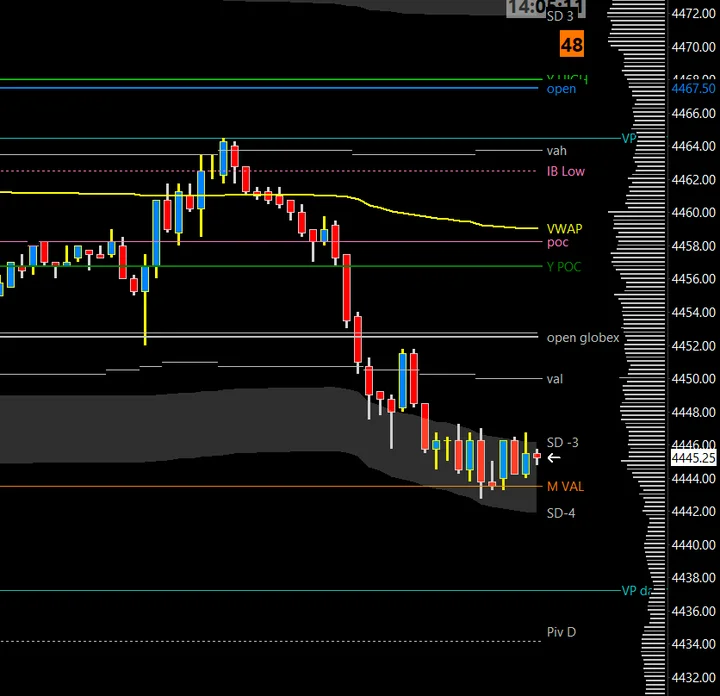Click the pink 'poc' label
This screenshot has width=720, height=696.
[x=557, y=242]
